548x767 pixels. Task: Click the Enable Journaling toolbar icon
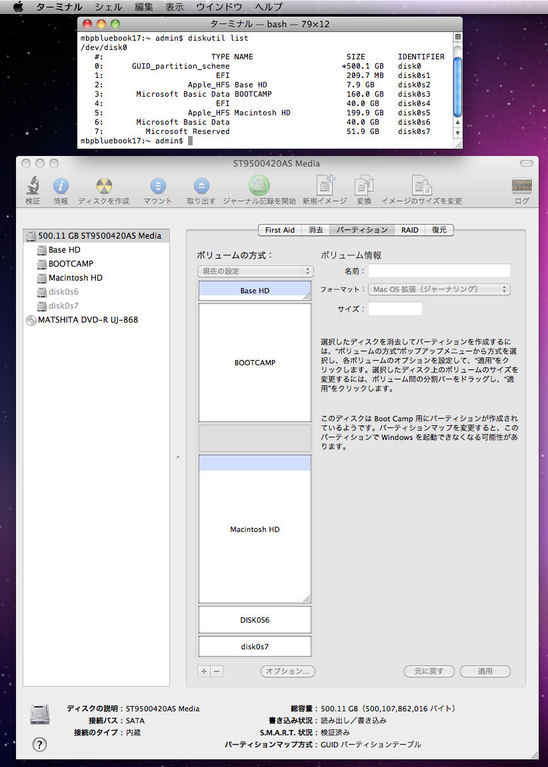259,186
